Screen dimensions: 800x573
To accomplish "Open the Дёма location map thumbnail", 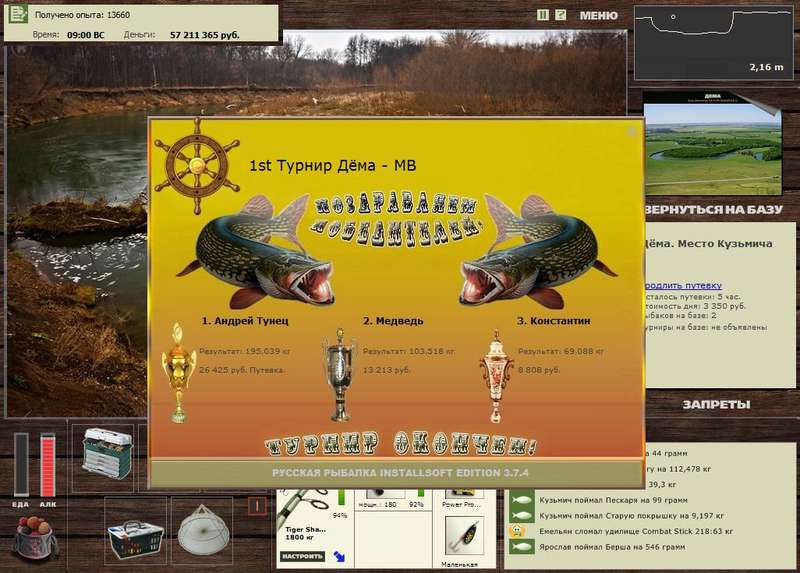I will 712,144.
